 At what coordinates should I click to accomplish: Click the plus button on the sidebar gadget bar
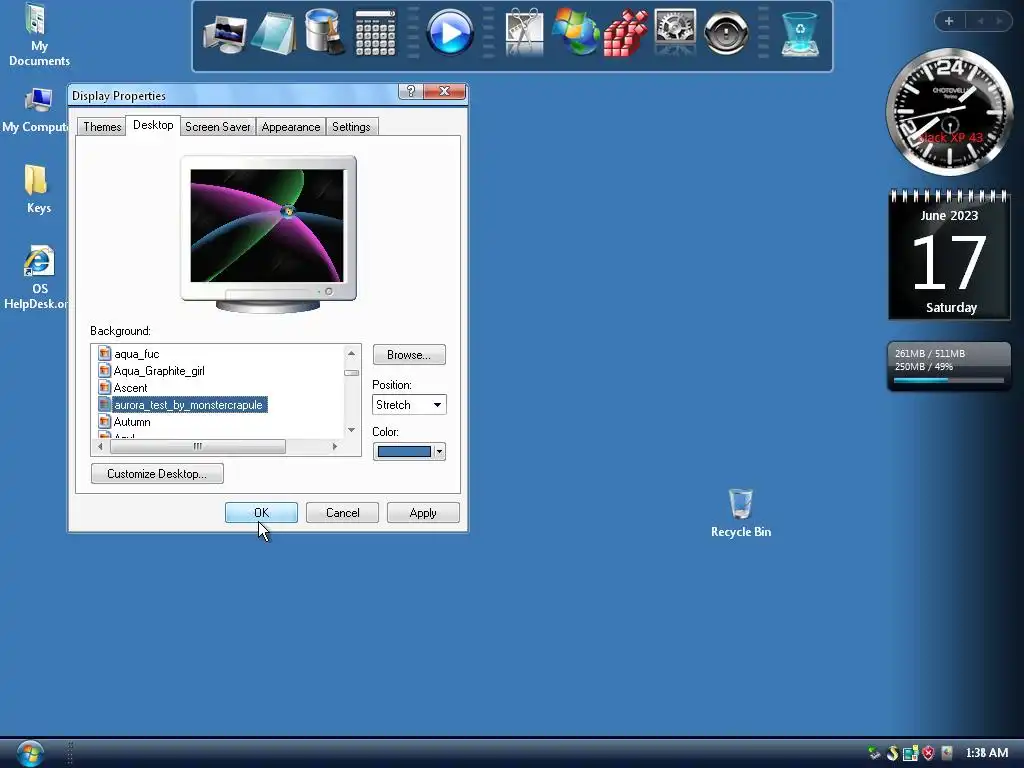(949, 21)
